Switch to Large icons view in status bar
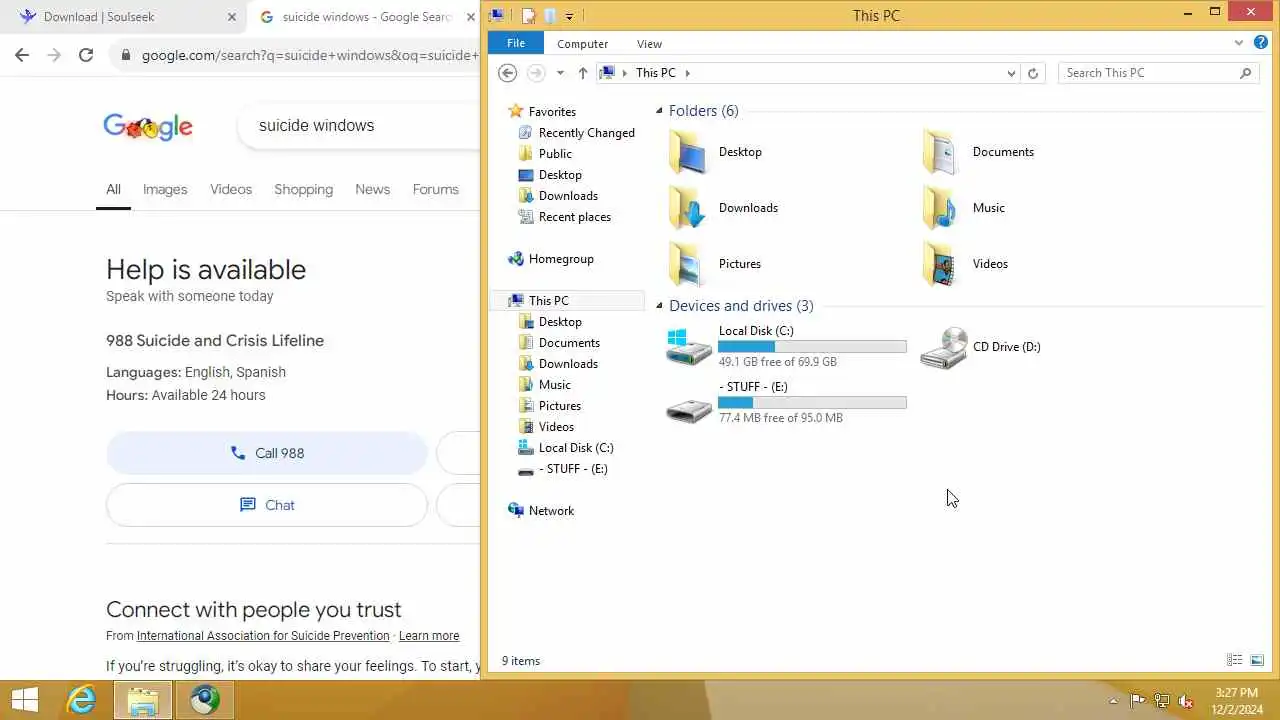Screen dimensions: 1280x720 1257,660
